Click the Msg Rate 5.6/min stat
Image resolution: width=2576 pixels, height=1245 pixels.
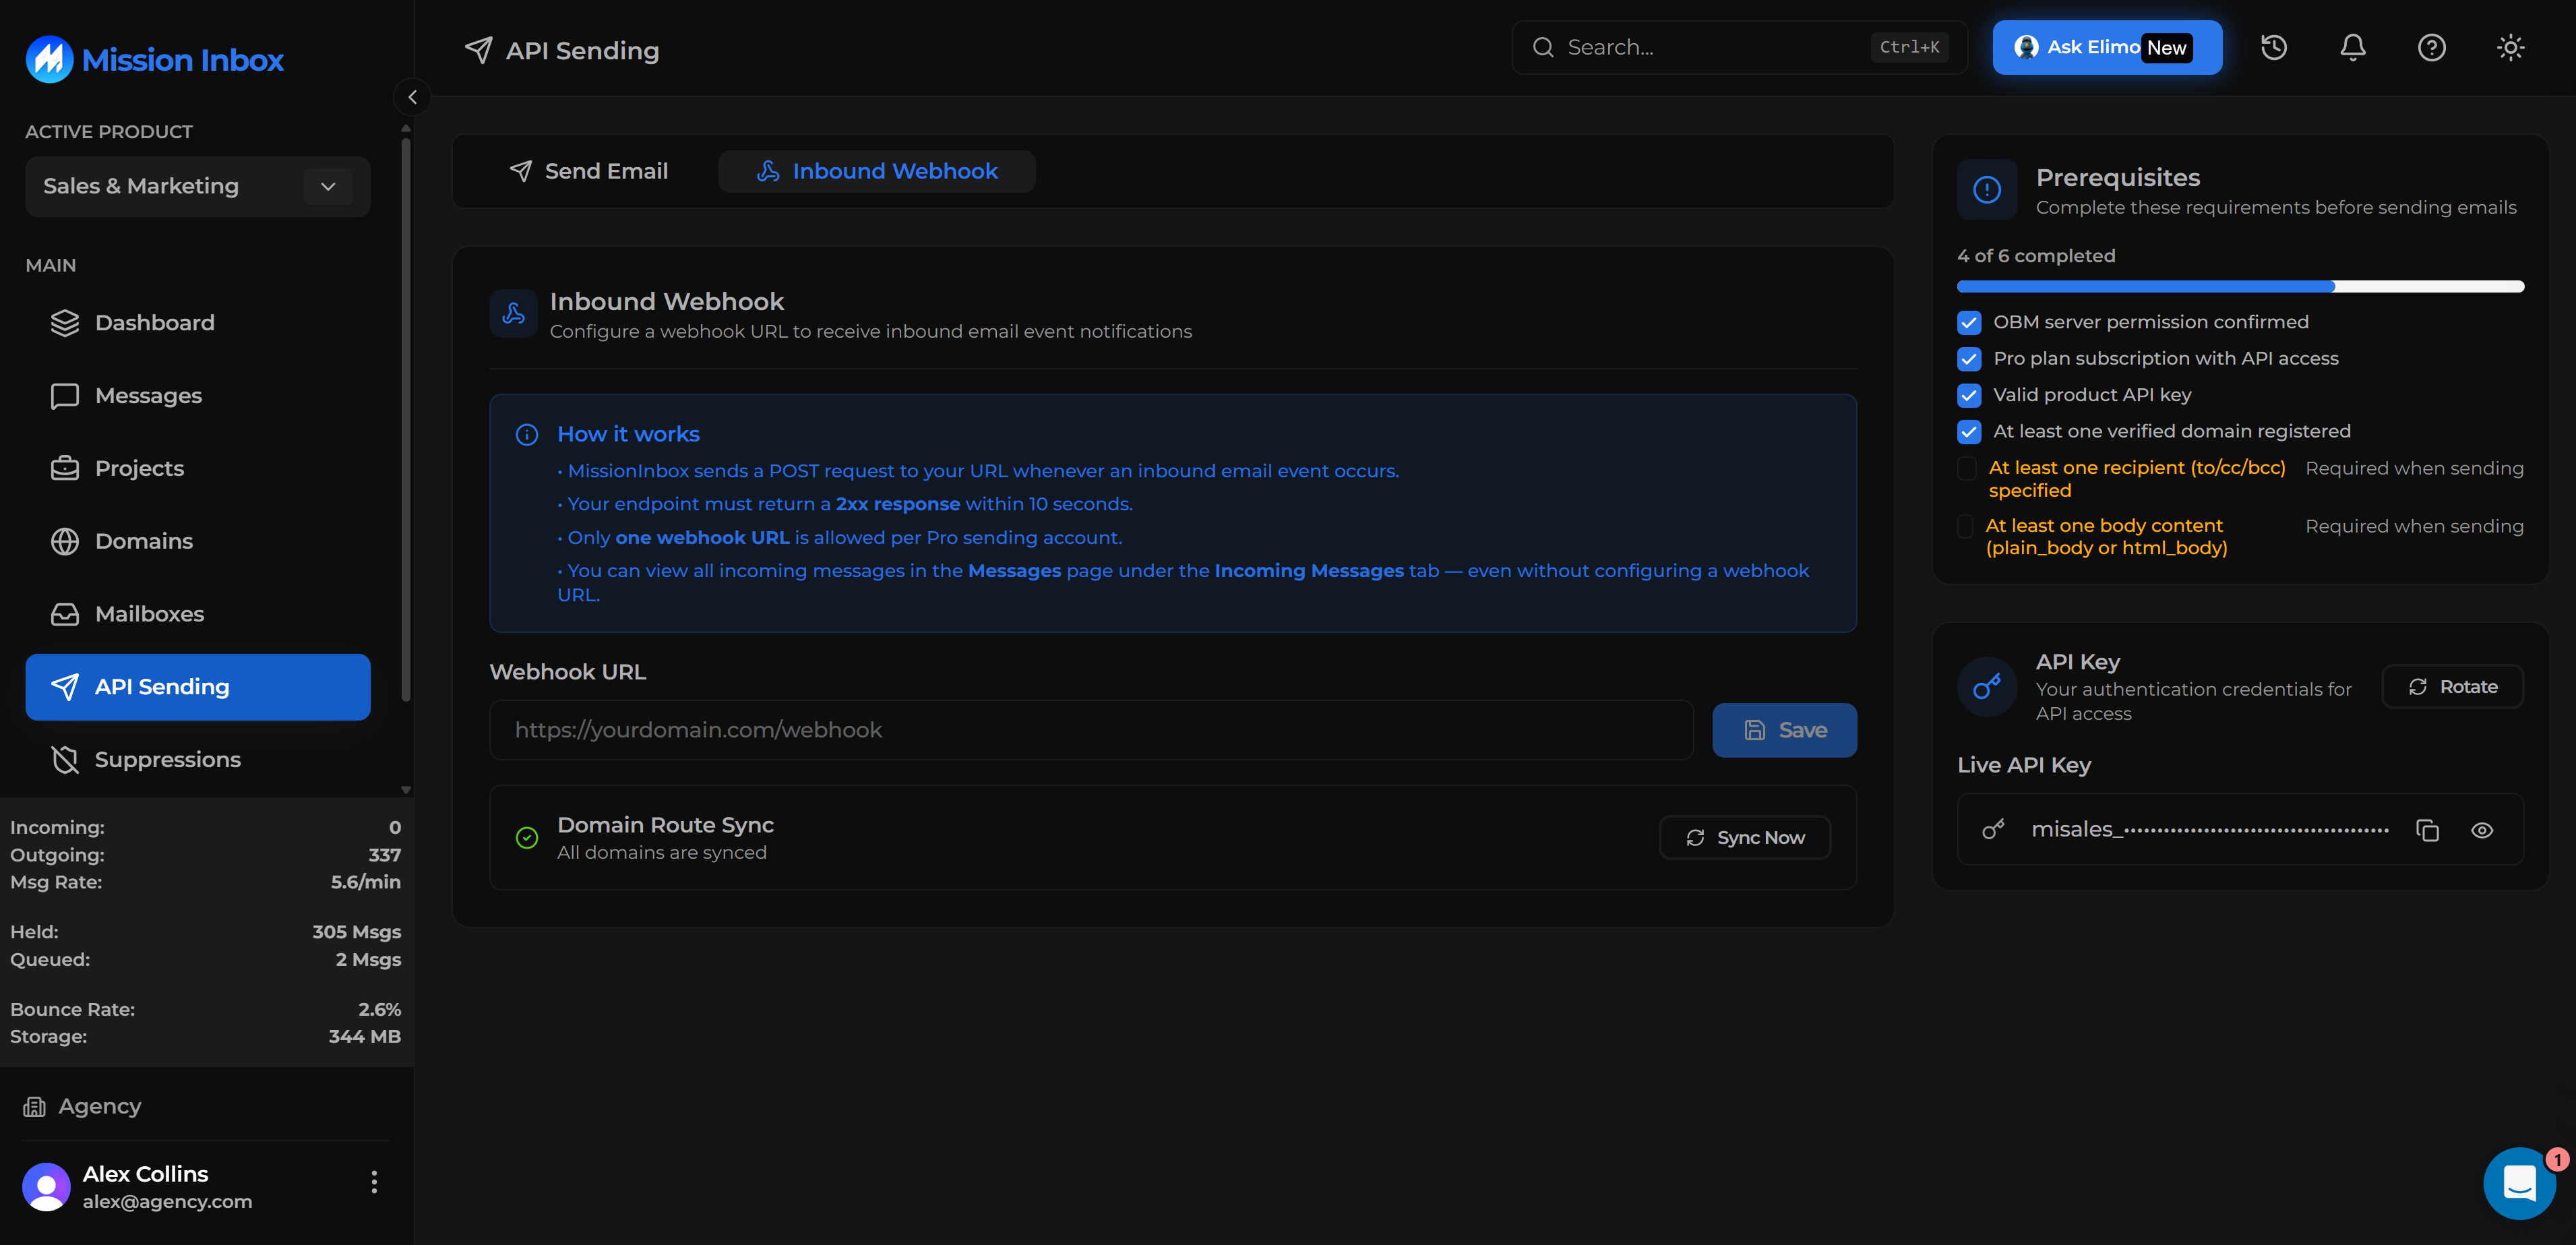(x=205, y=882)
